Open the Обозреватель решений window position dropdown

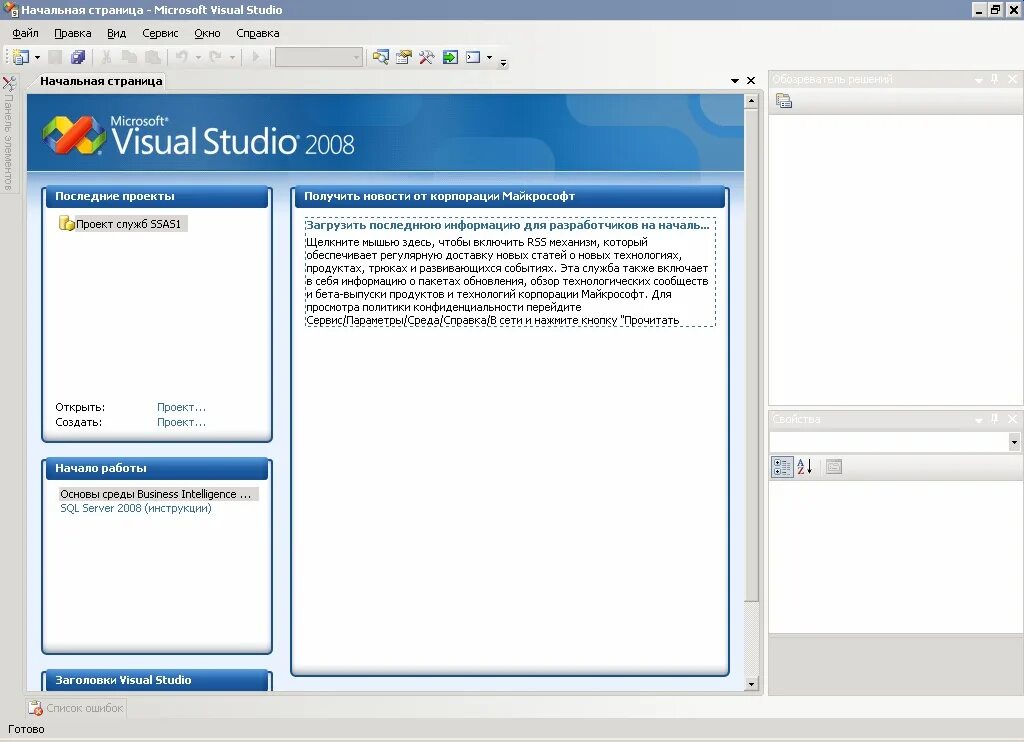[978, 80]
